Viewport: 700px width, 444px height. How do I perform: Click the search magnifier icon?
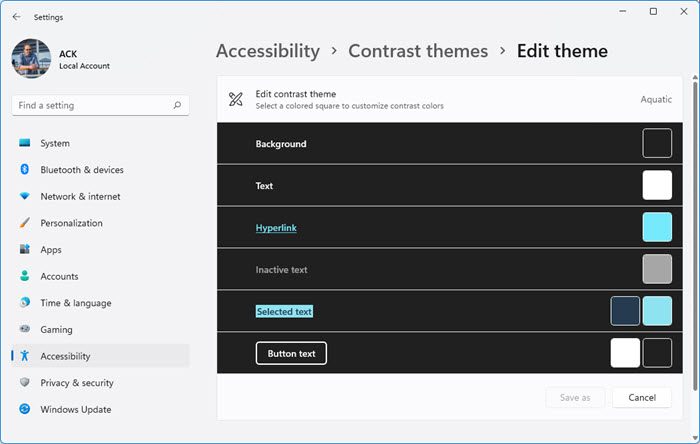[177, 105]
